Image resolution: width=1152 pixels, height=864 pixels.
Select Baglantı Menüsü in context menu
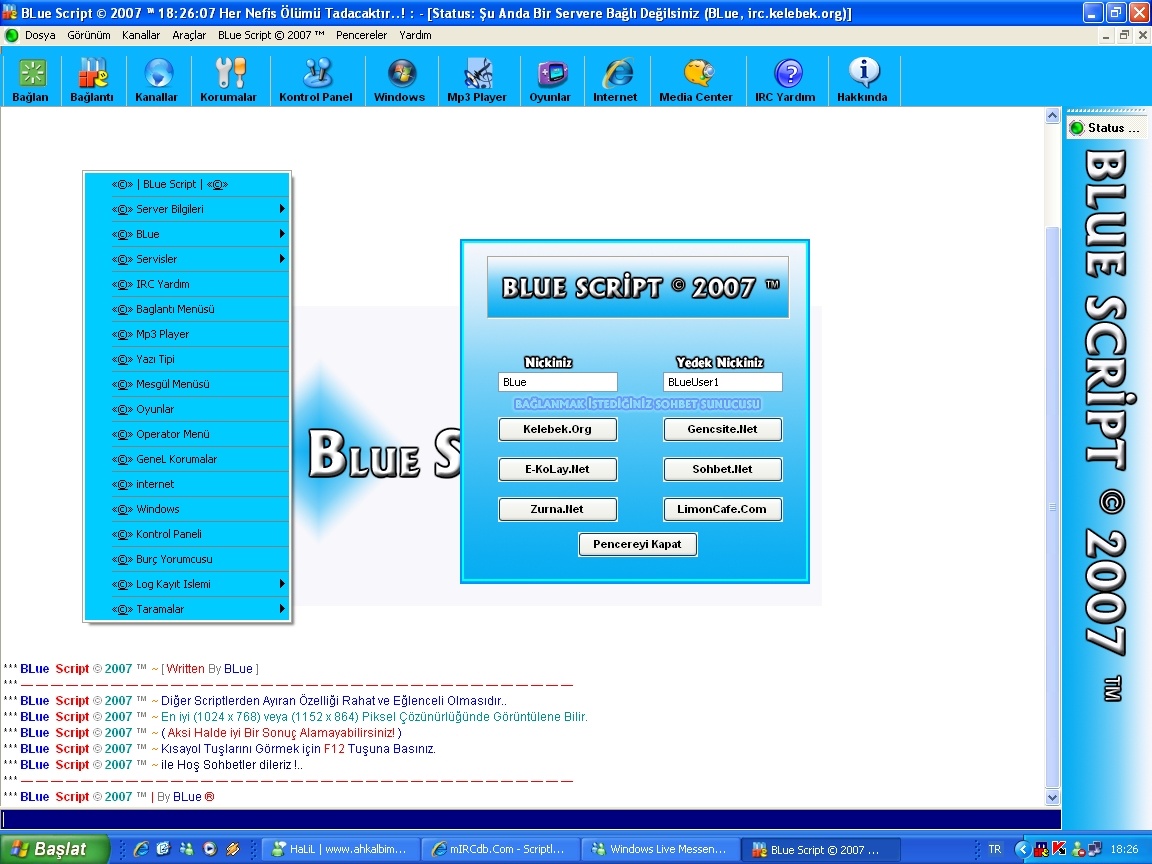(x=187, y=309)
